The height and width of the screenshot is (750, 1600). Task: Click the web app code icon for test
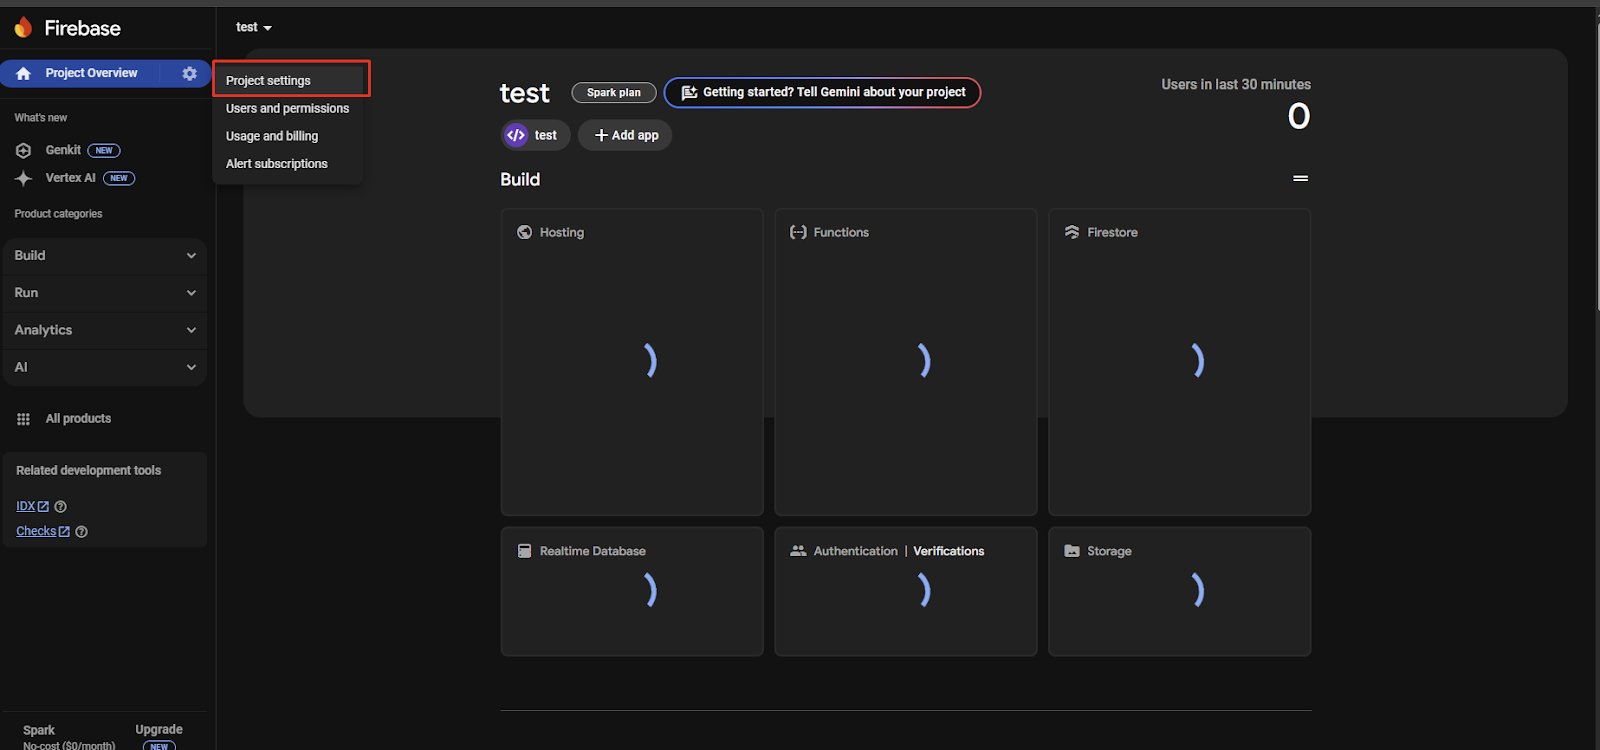(516, 135)
